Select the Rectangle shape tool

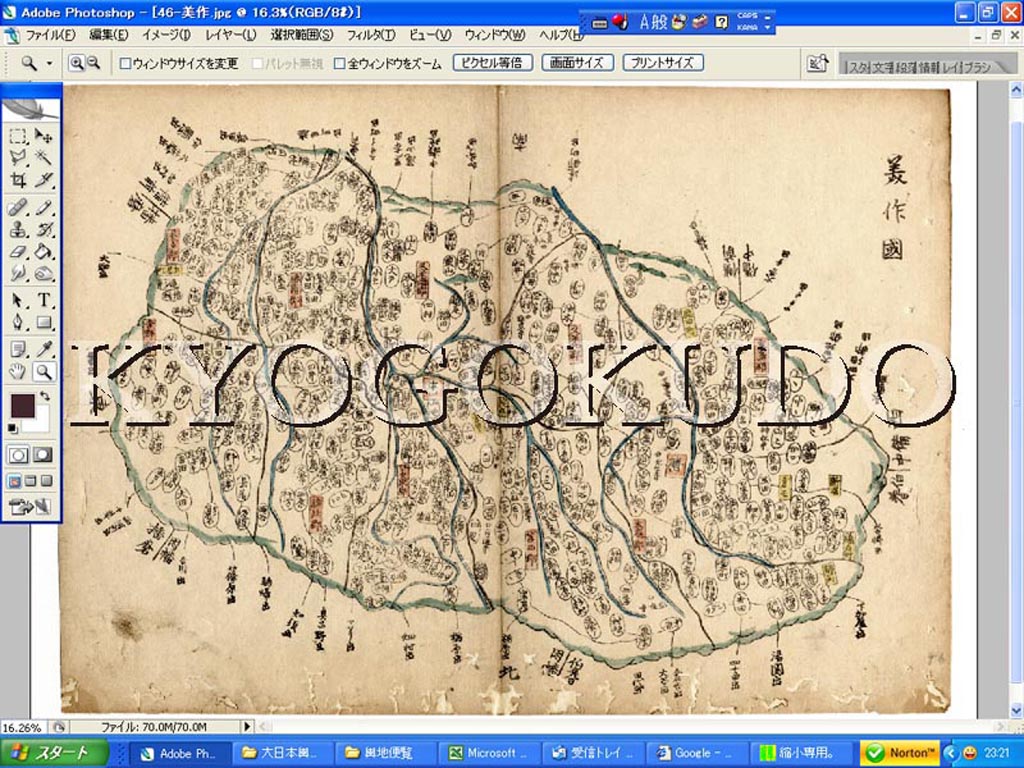tap(44, 322)
